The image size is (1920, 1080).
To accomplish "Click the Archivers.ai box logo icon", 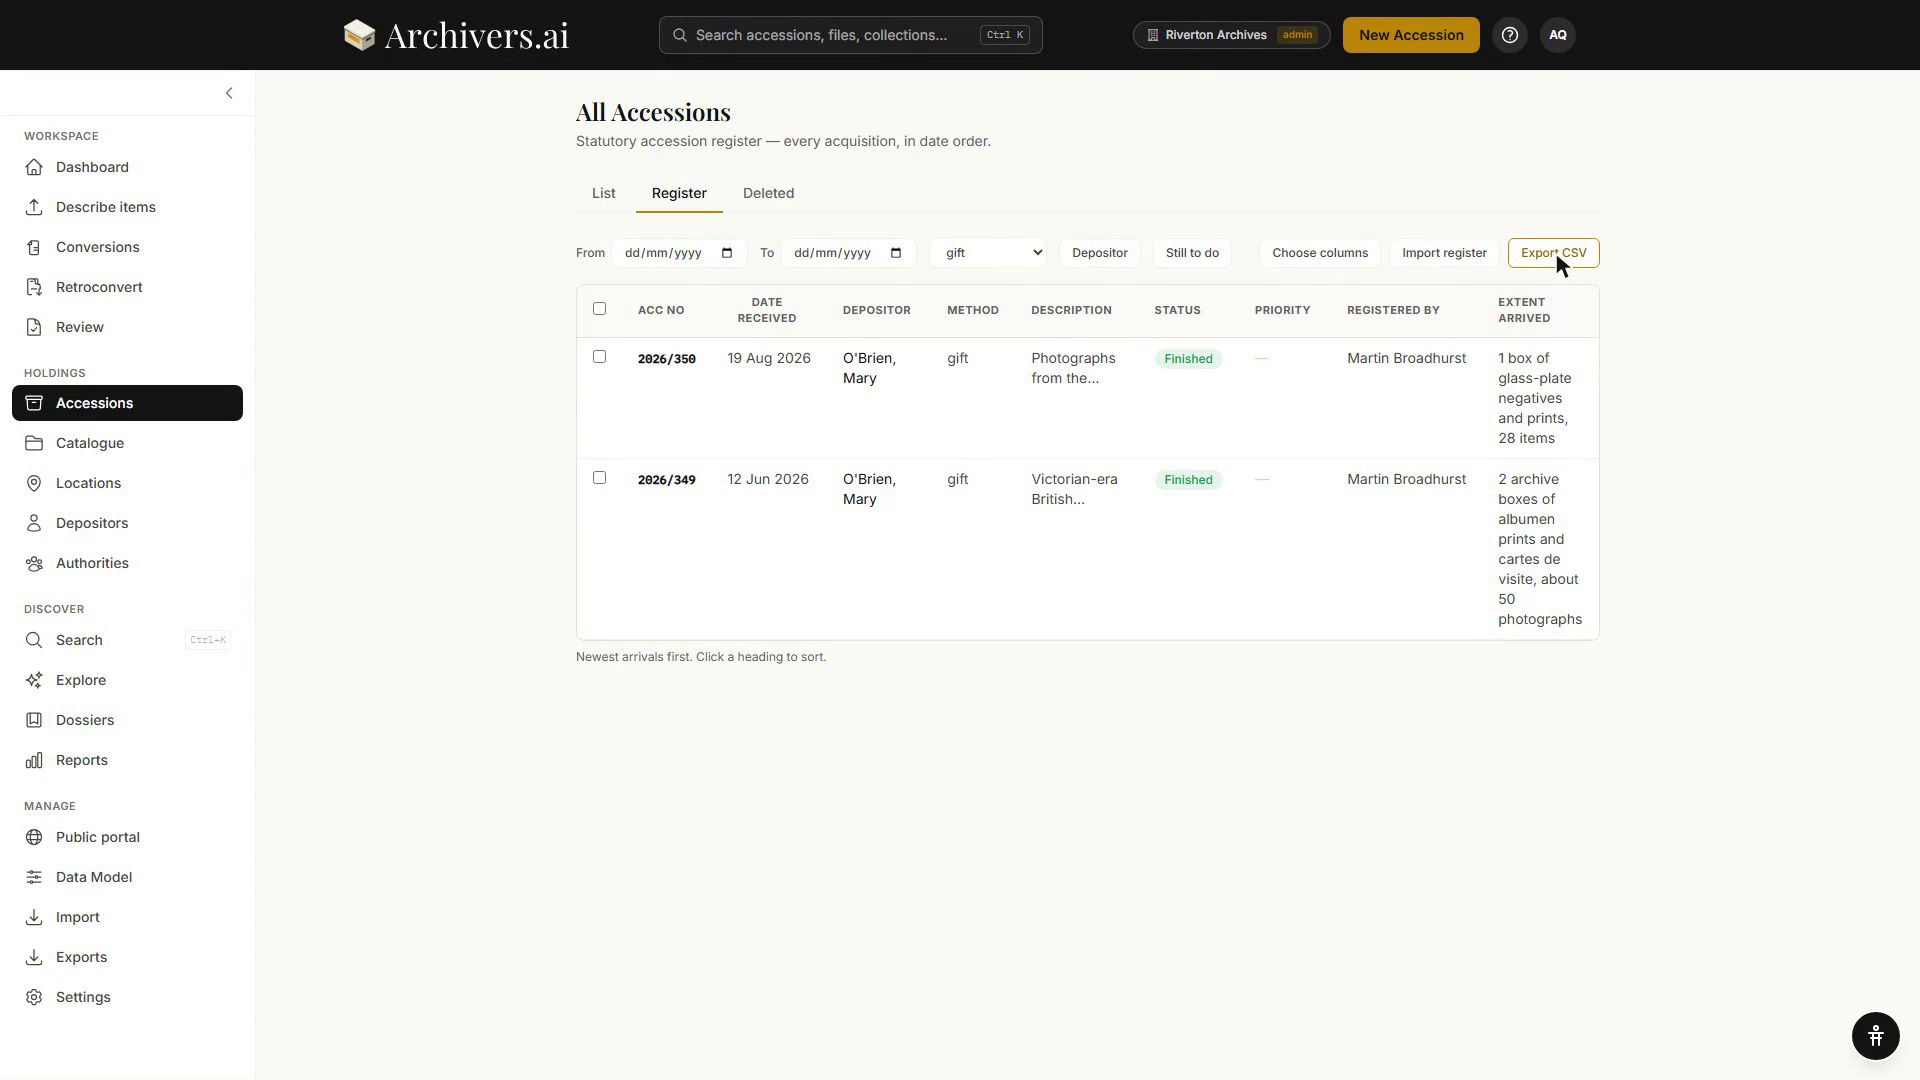I will [x=359, y=35].
